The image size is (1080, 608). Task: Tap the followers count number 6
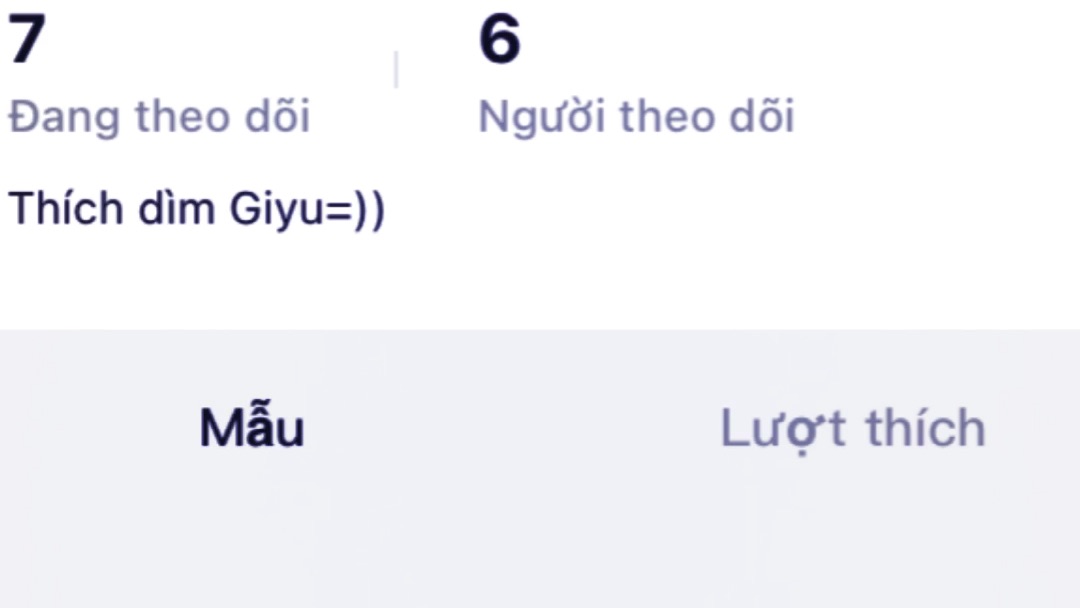point(499,39)
